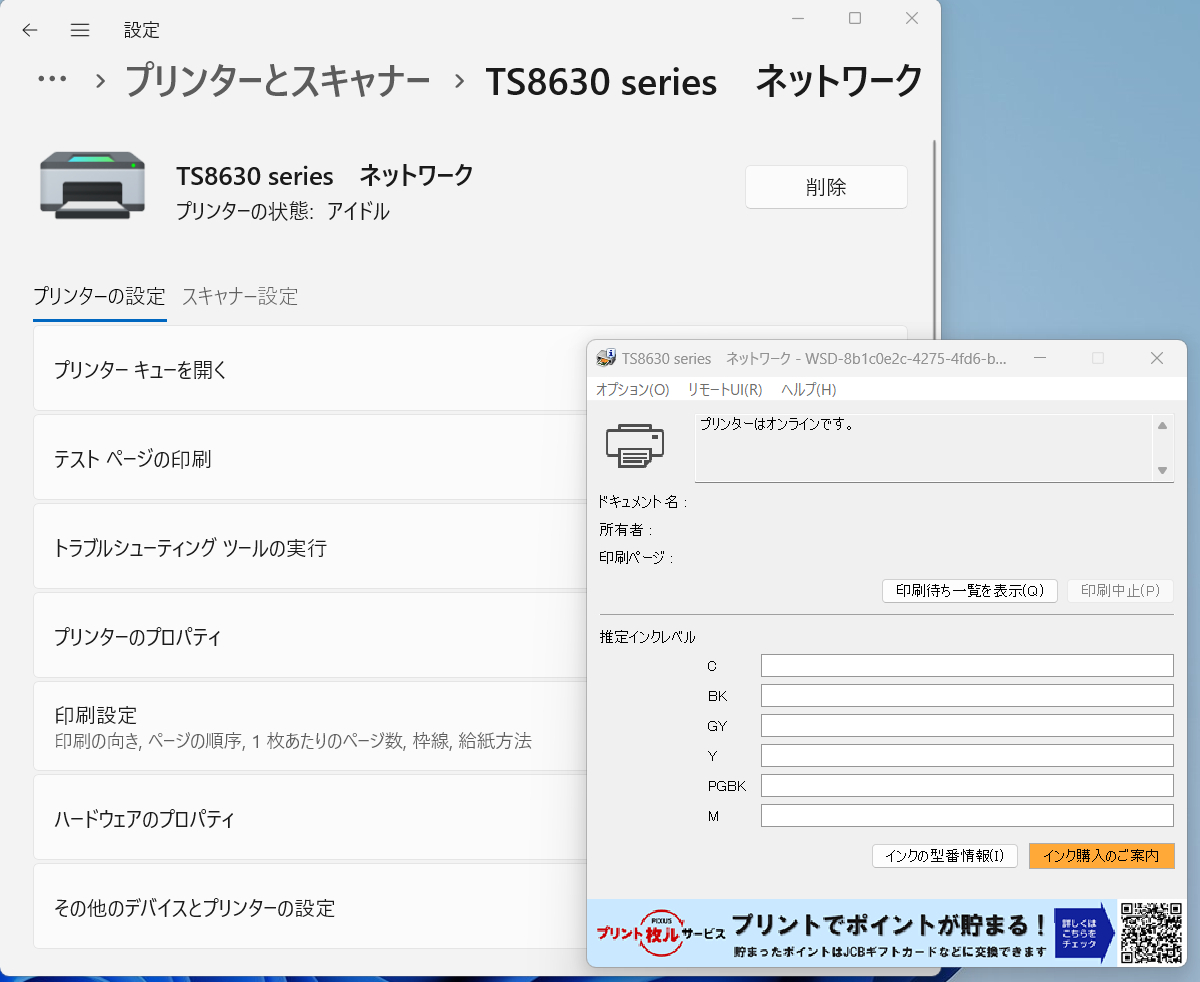Click the back arrow in Settings
The height and width of the screenshot is (982, 1200).
[30, 30]
